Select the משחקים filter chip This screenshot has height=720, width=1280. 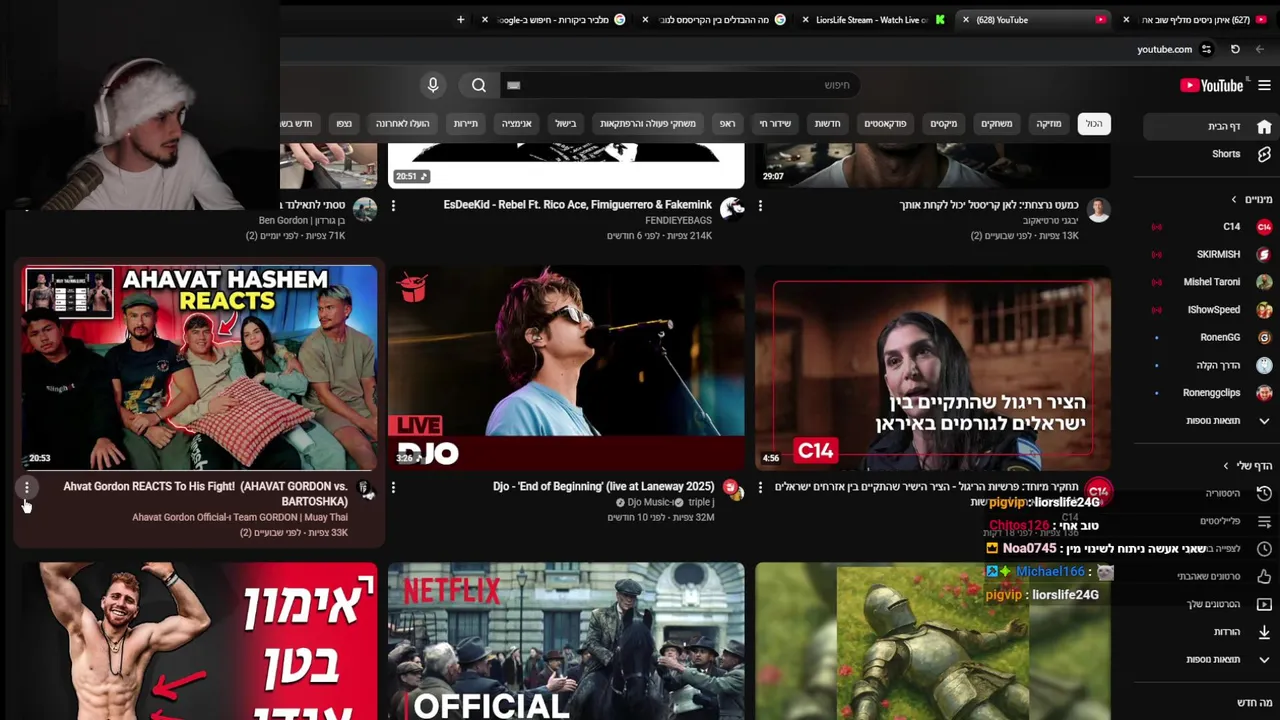pos(997,124)
